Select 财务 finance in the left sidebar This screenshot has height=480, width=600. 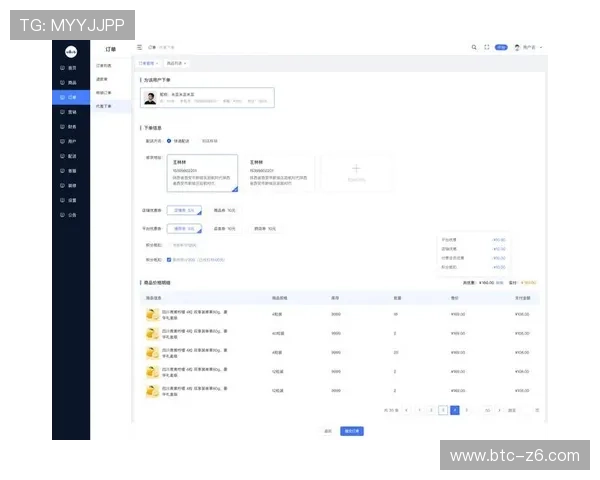[70, 127]
